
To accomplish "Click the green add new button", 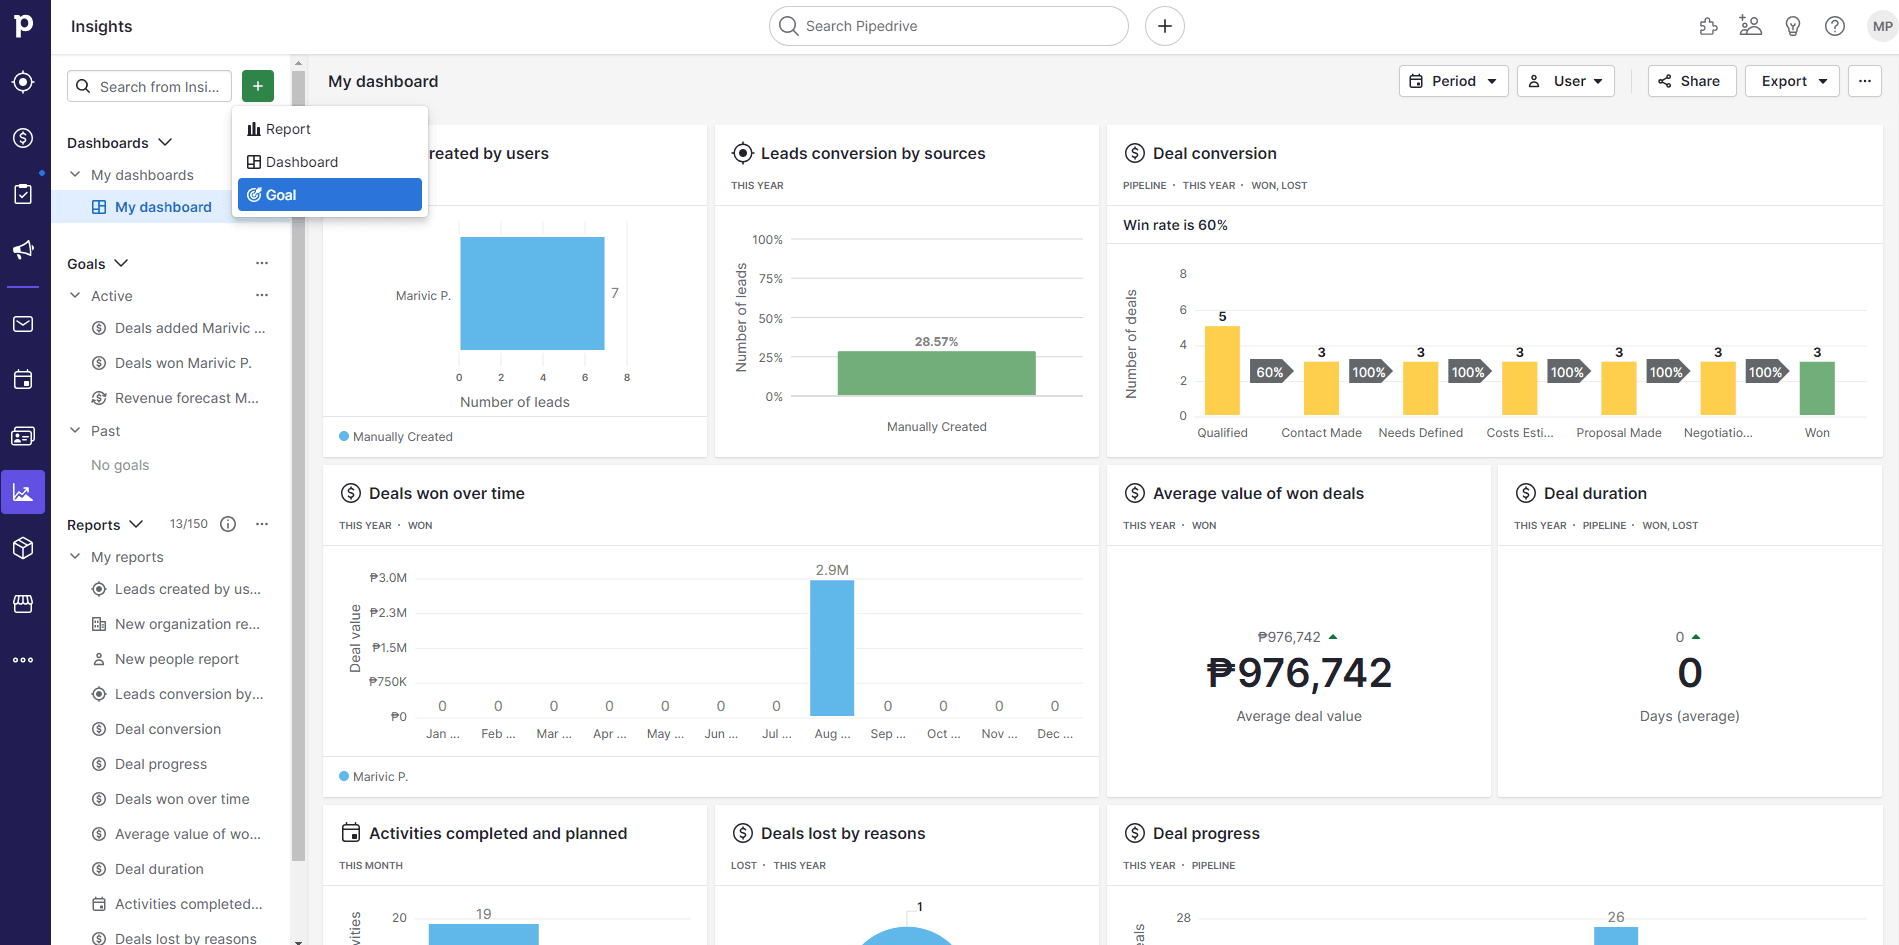I will click(258, 87).
